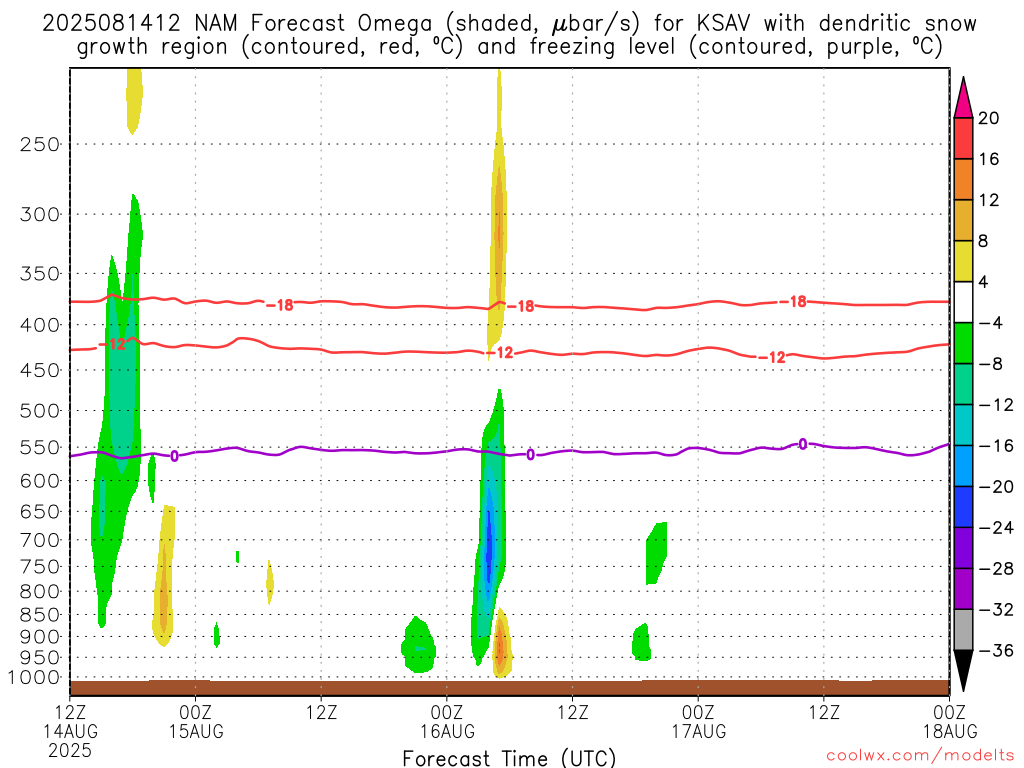The height and width of the screenshot is (768, 1024).
Task: Click the -36 label on the color scale
Action: 996,650
